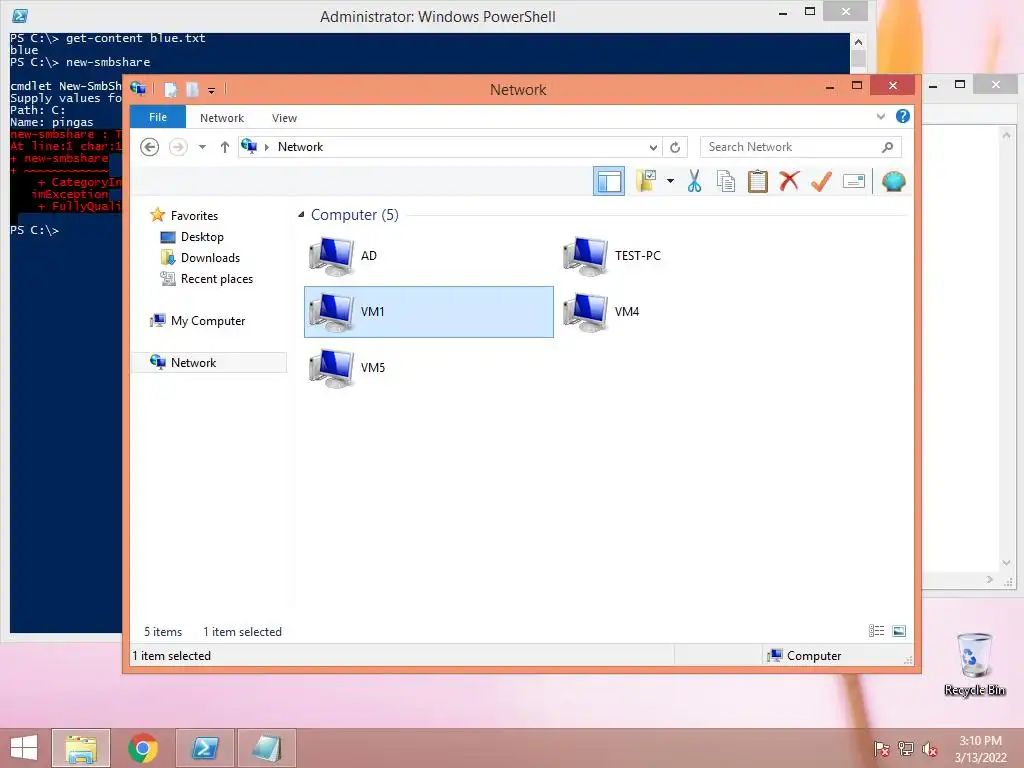The image size is (1024, 768).
Task: Refresh the Network folder view
Action: pos(675,148)
